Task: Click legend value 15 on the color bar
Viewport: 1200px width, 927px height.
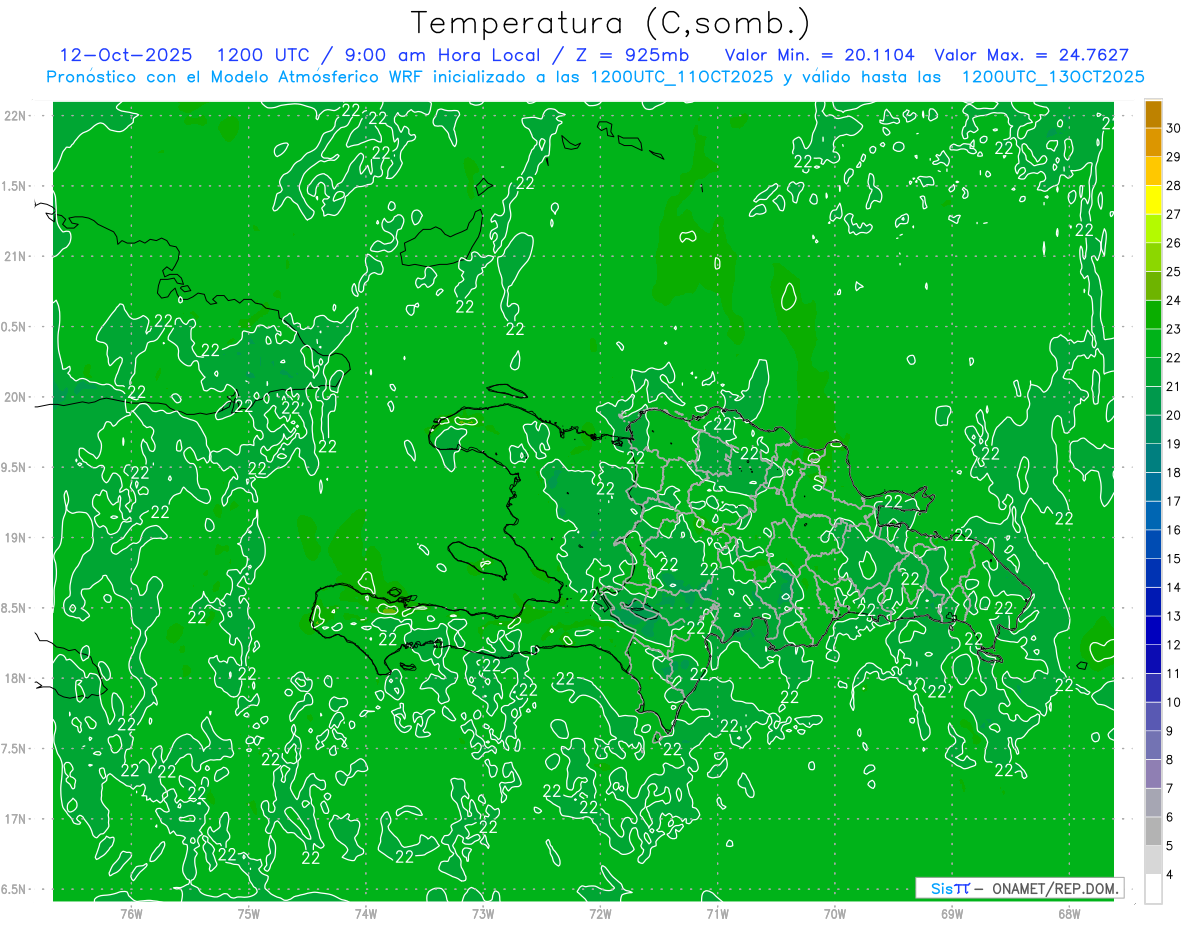Action: tap(1174, 559)
